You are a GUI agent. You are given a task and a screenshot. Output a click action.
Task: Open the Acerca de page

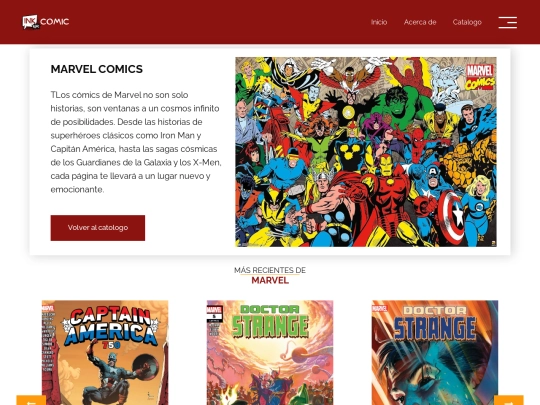tap(420, 22)
